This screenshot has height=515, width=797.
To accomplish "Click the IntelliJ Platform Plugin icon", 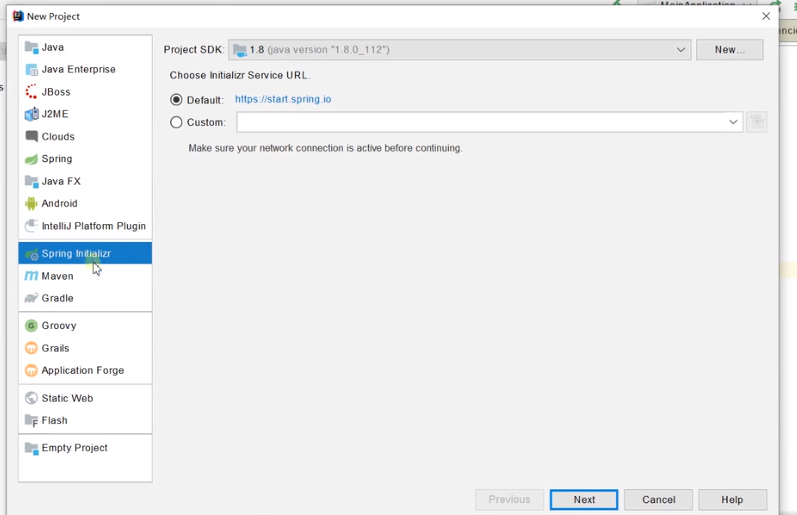I will [x=32, y=226].
